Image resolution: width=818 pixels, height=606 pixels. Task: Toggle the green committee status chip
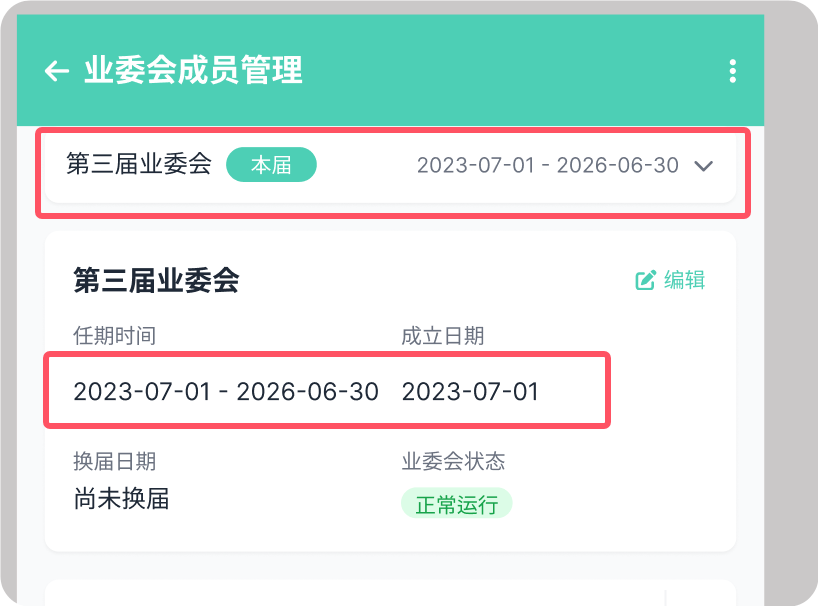(x=456, y=504)
